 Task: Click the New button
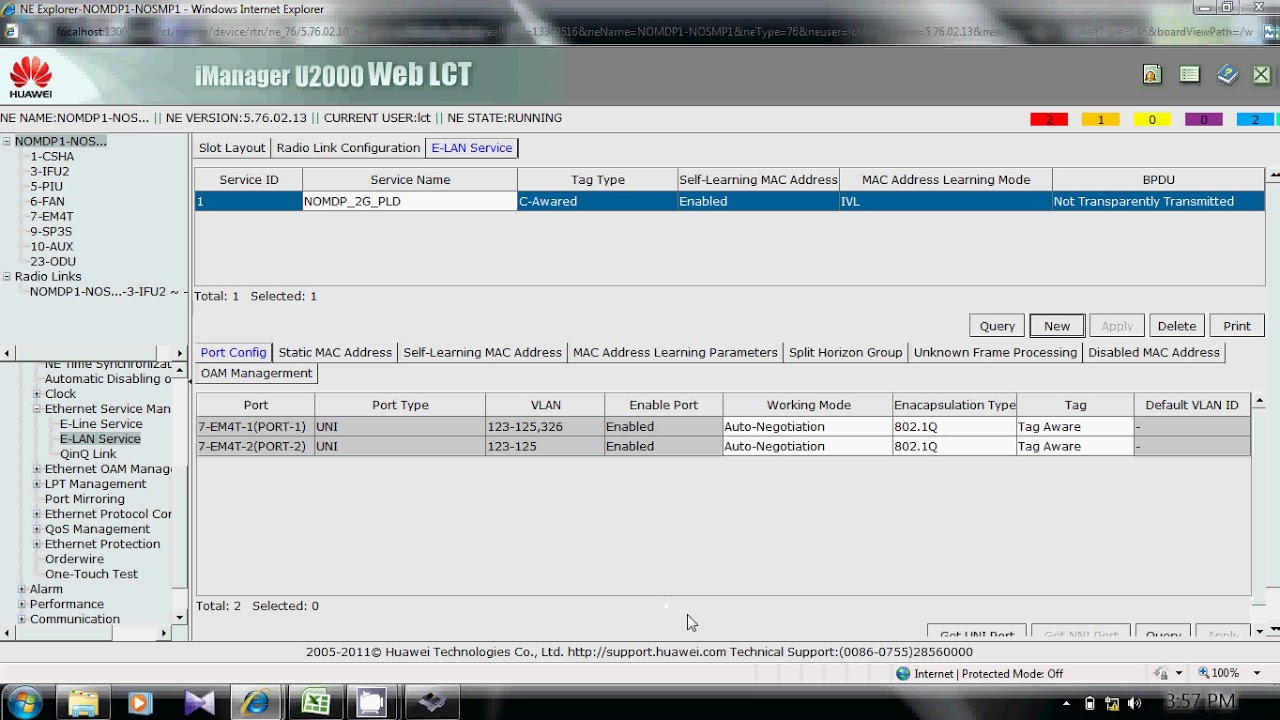[x=1057, y=326]
